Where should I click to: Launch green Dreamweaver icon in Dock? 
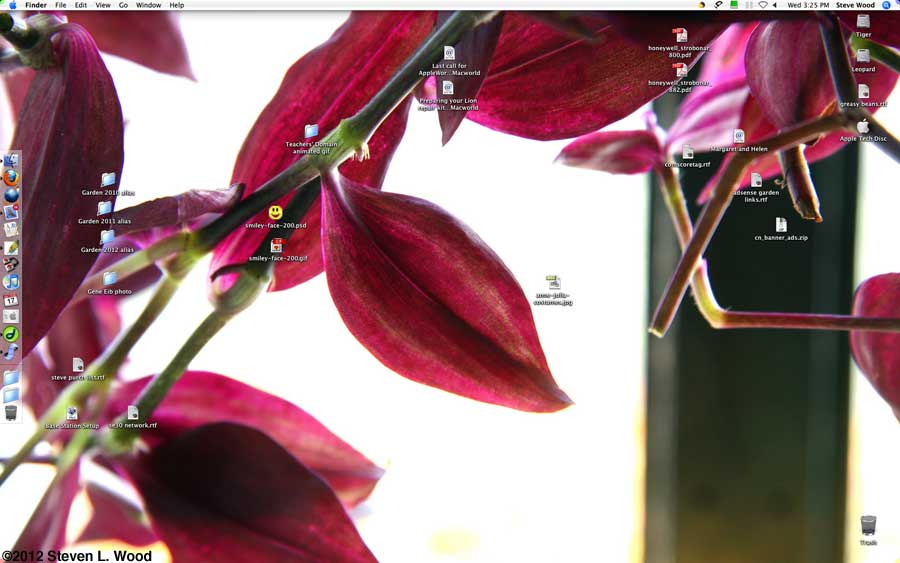[10, 334]
